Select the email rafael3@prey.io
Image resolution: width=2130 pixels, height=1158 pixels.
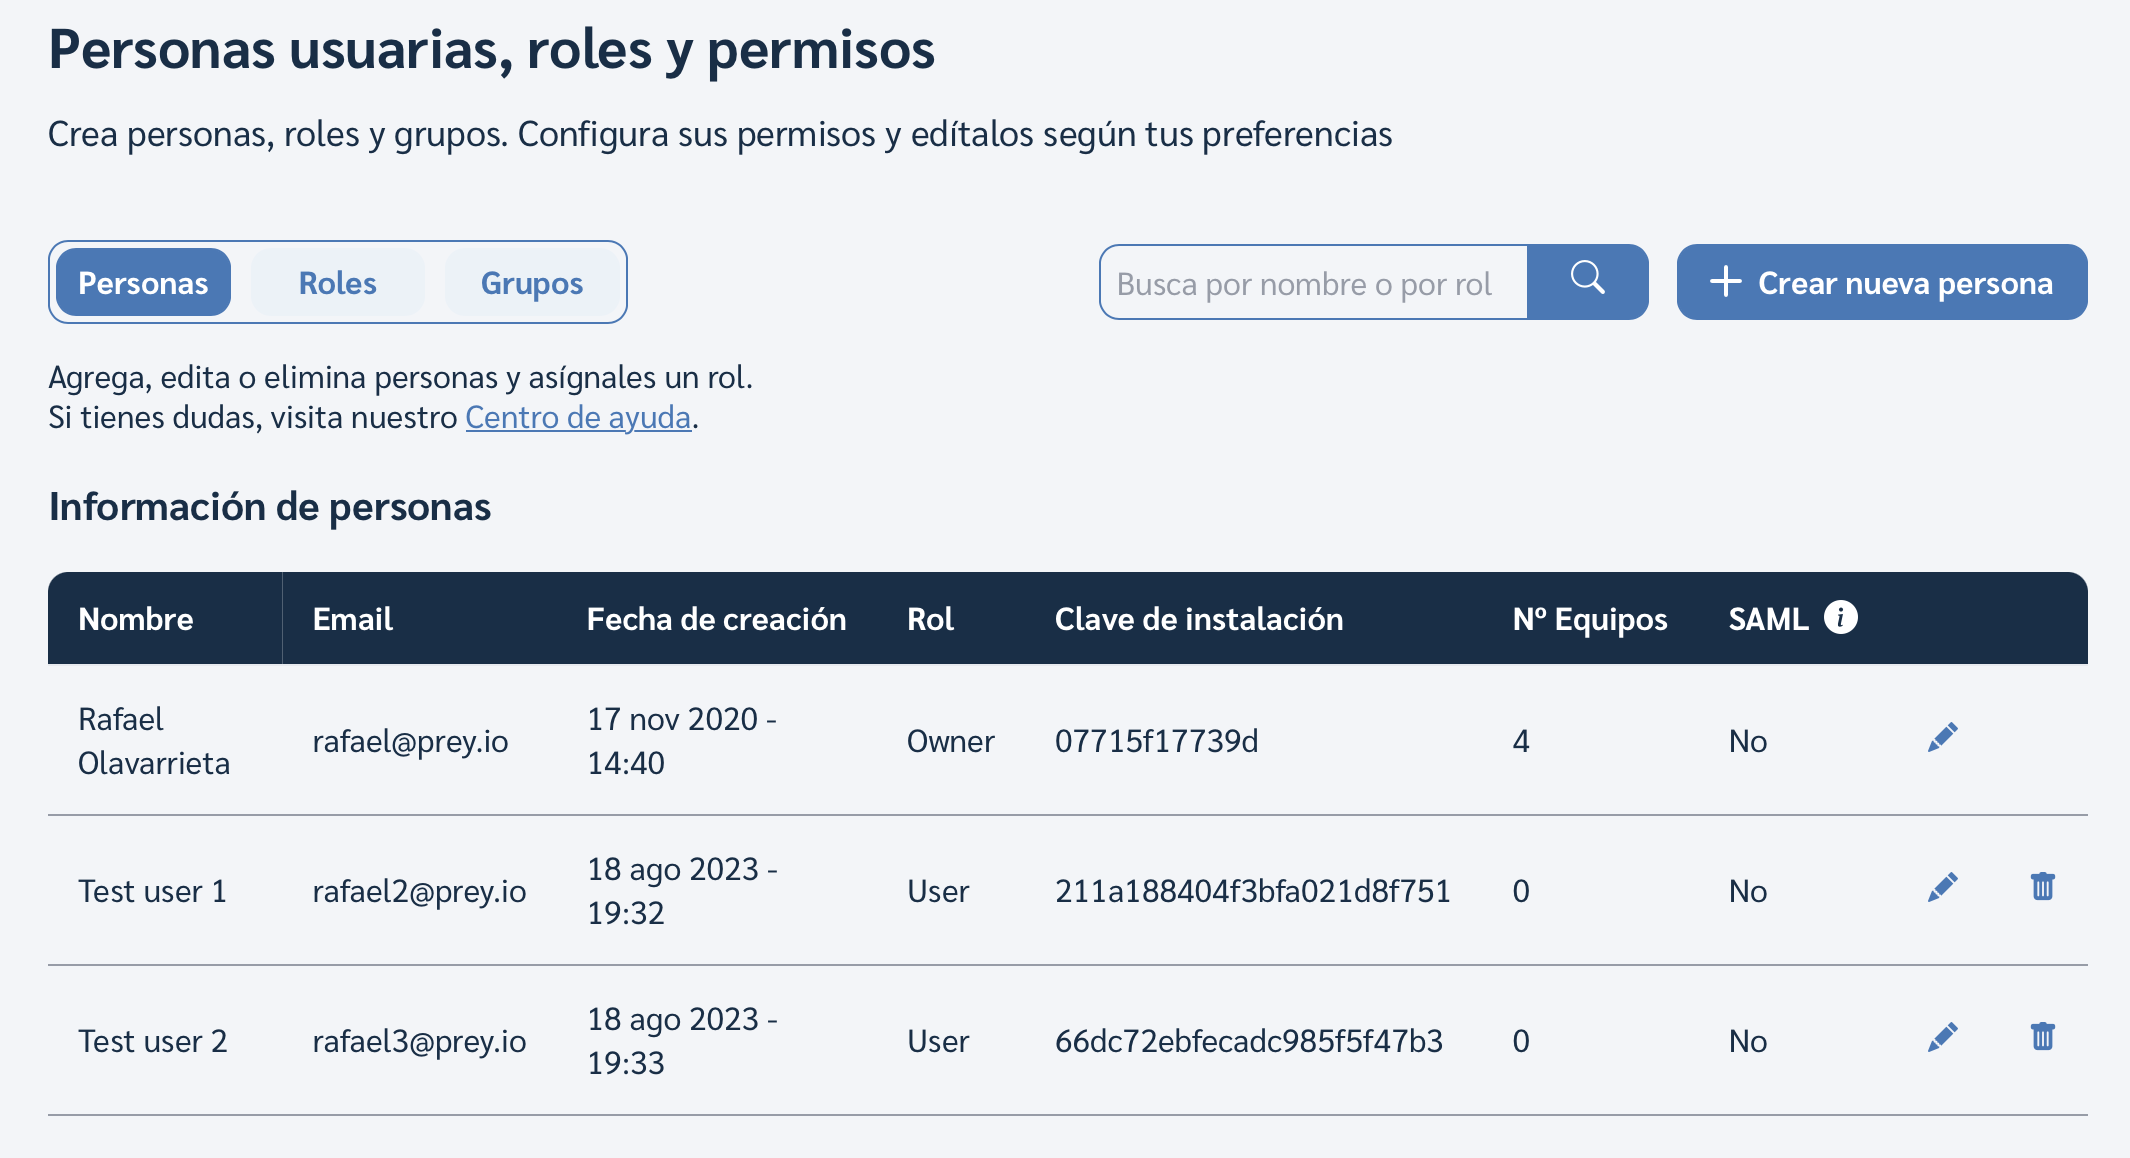[x=419, y=1041]
